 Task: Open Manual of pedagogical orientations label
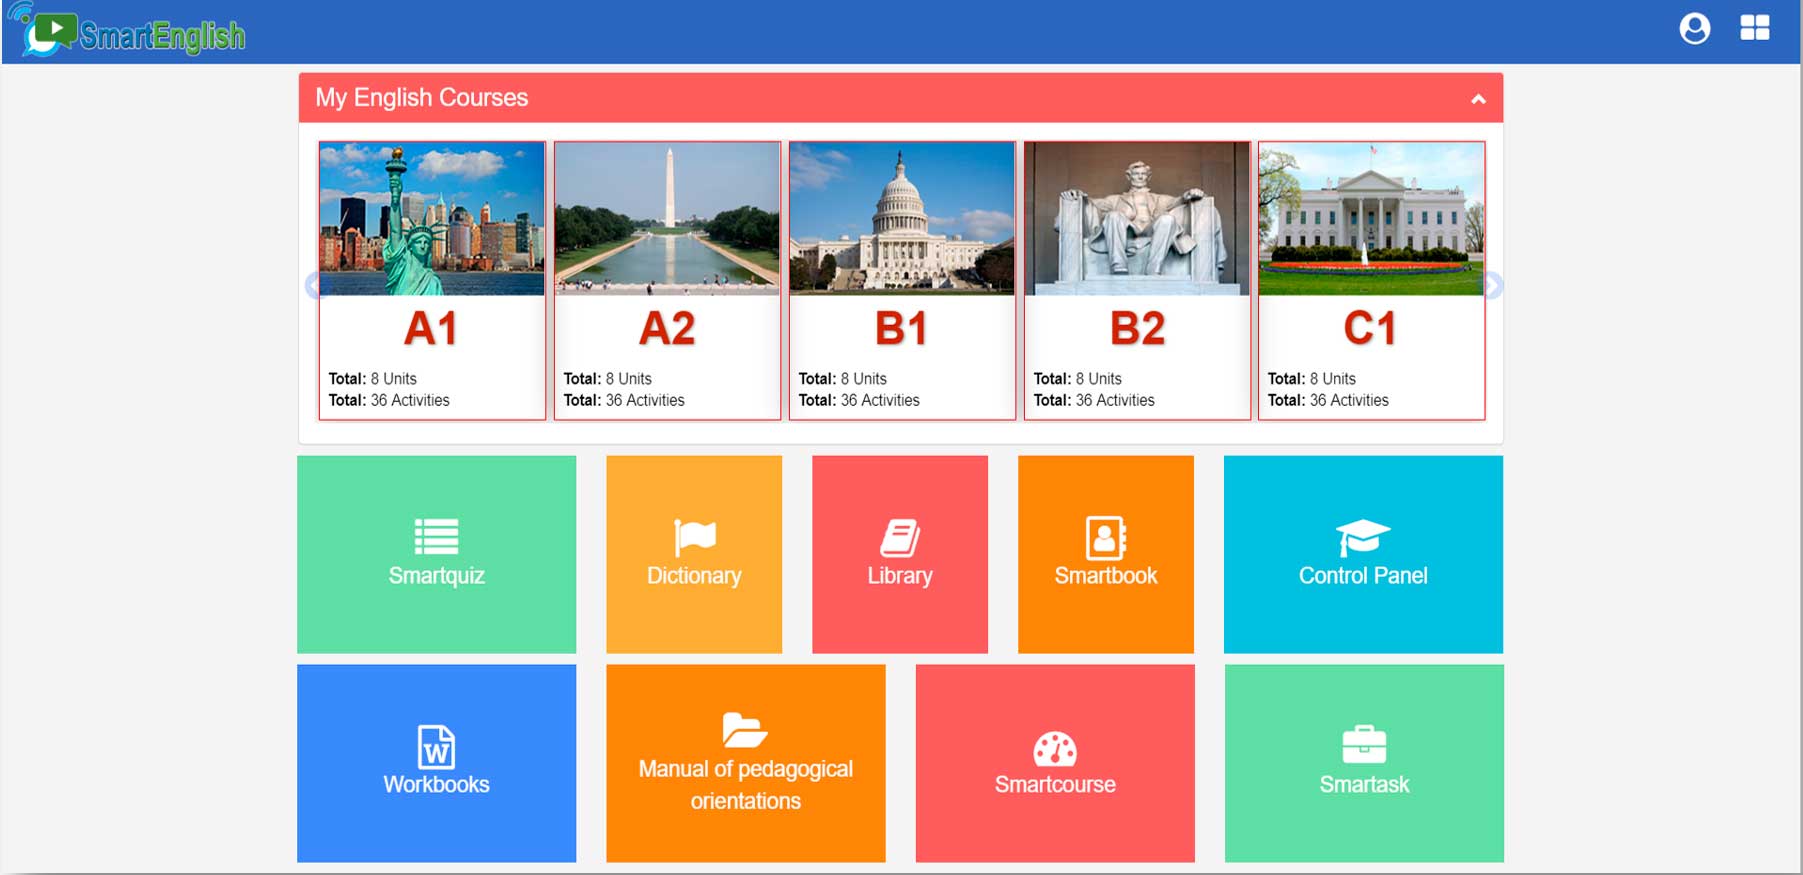[x=746, y=785]
